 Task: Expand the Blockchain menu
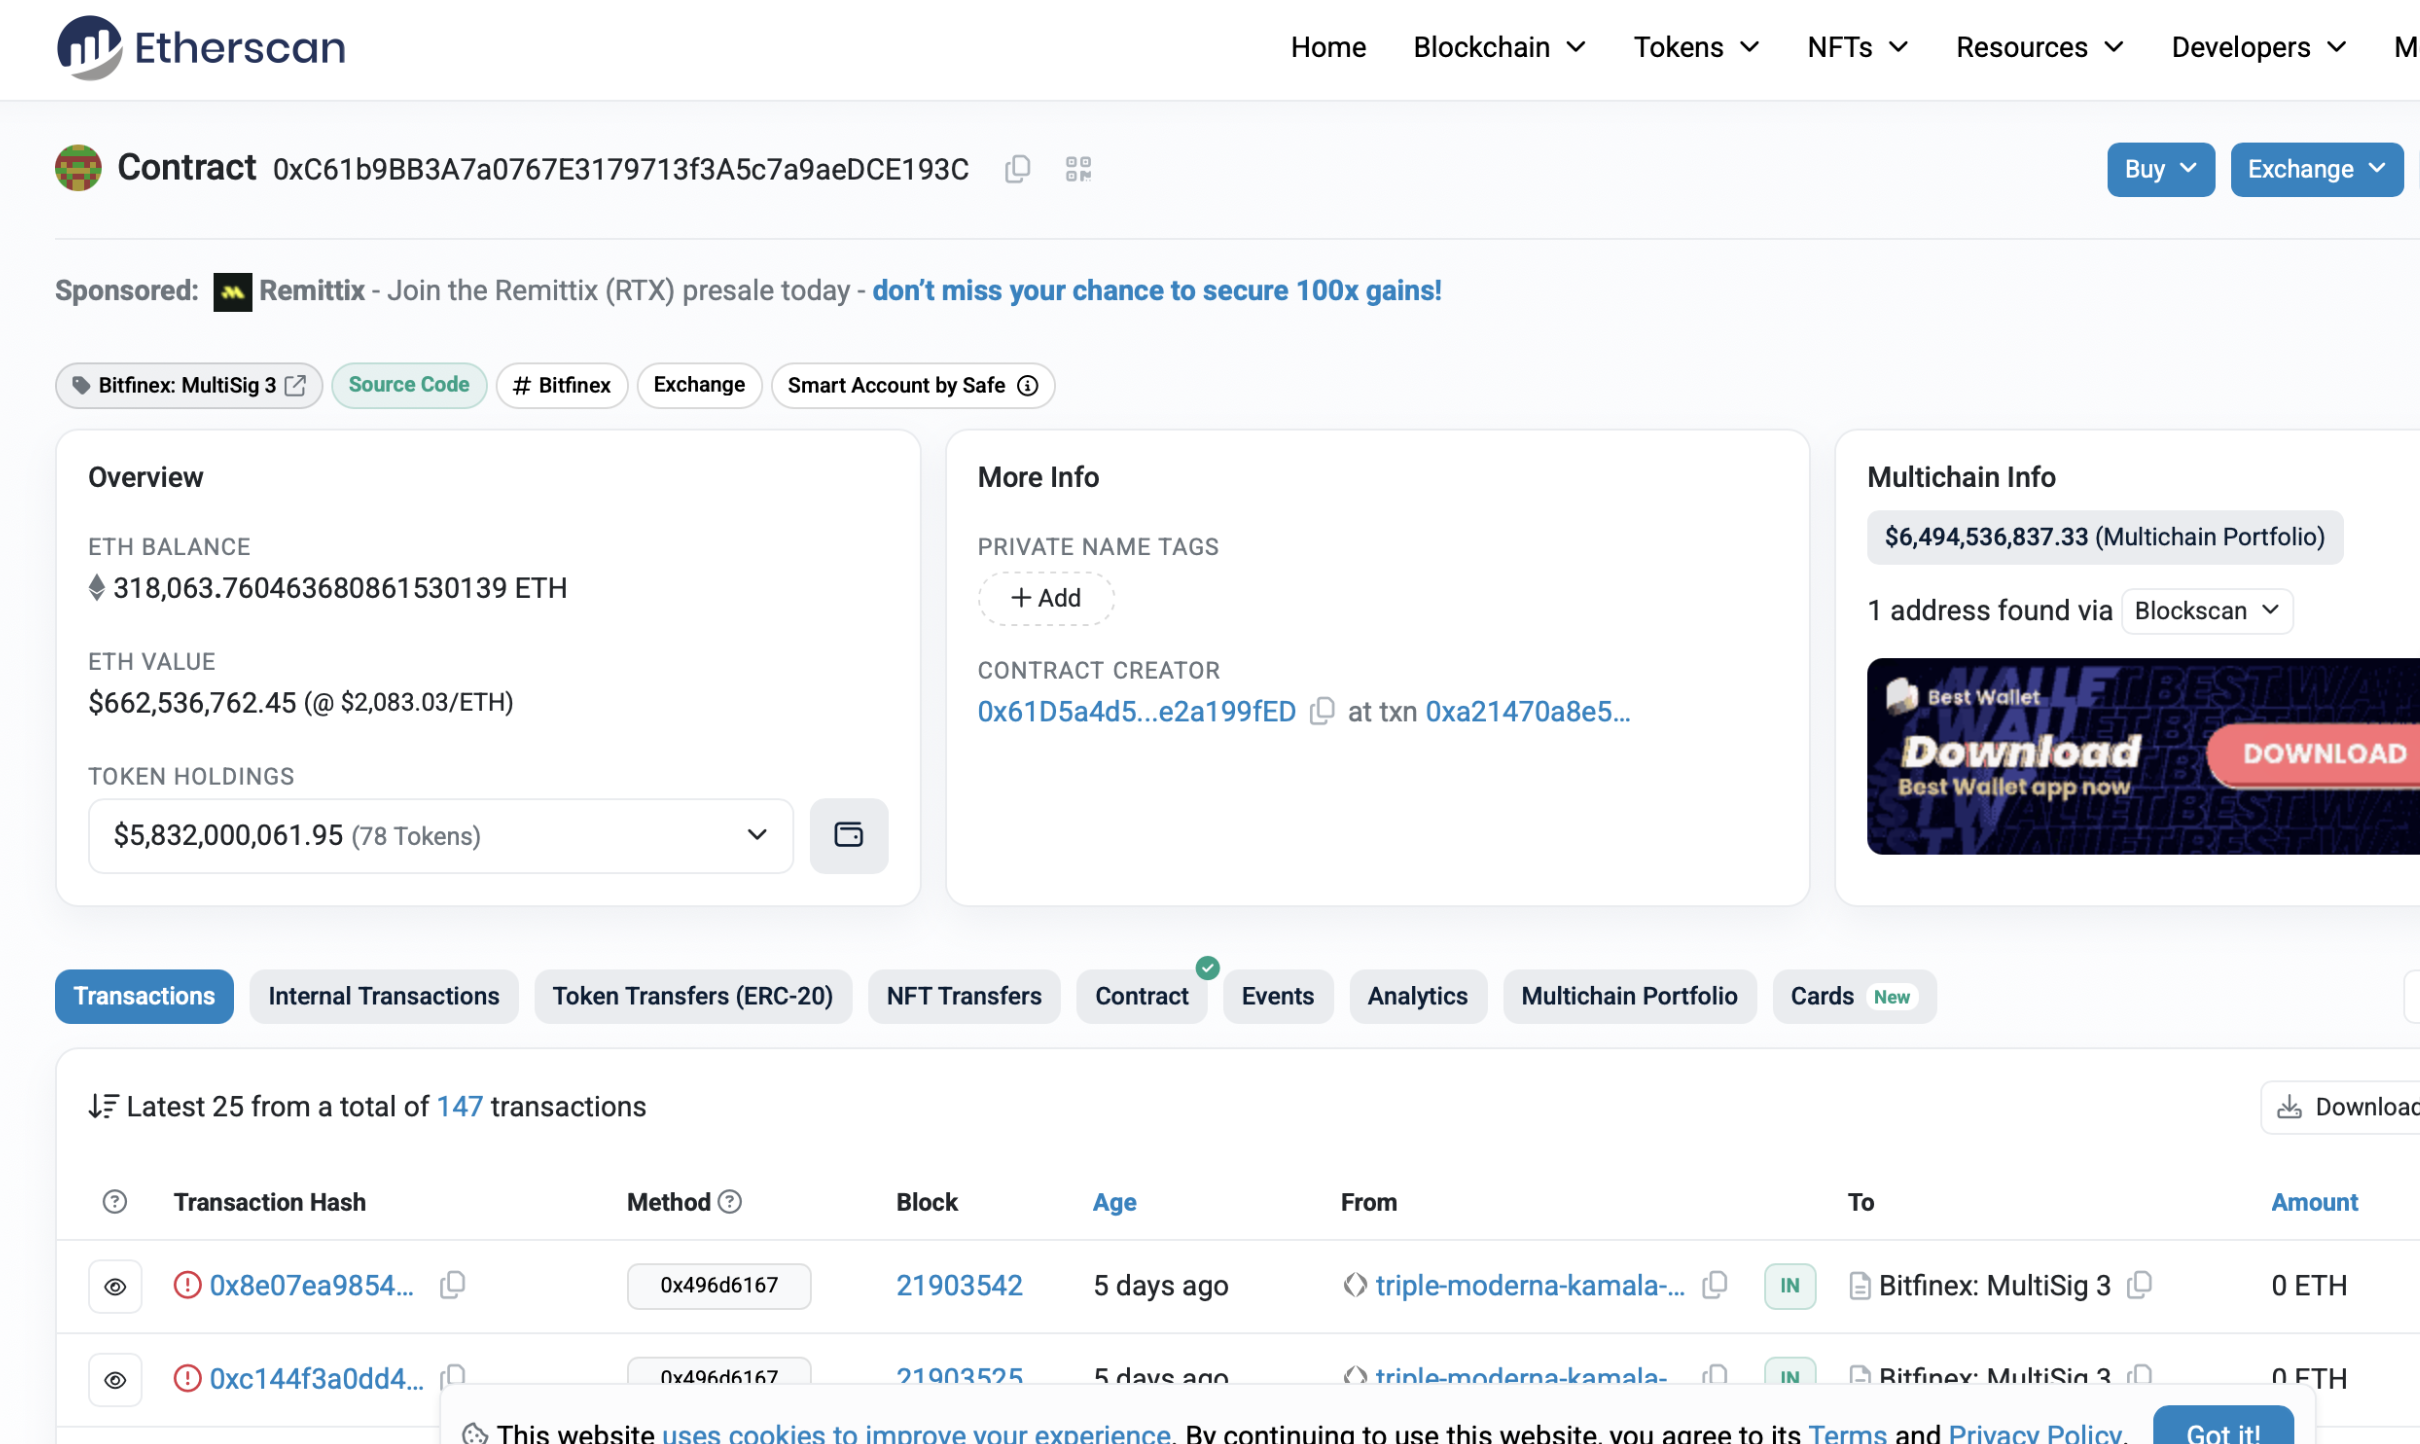point(1499,47)
